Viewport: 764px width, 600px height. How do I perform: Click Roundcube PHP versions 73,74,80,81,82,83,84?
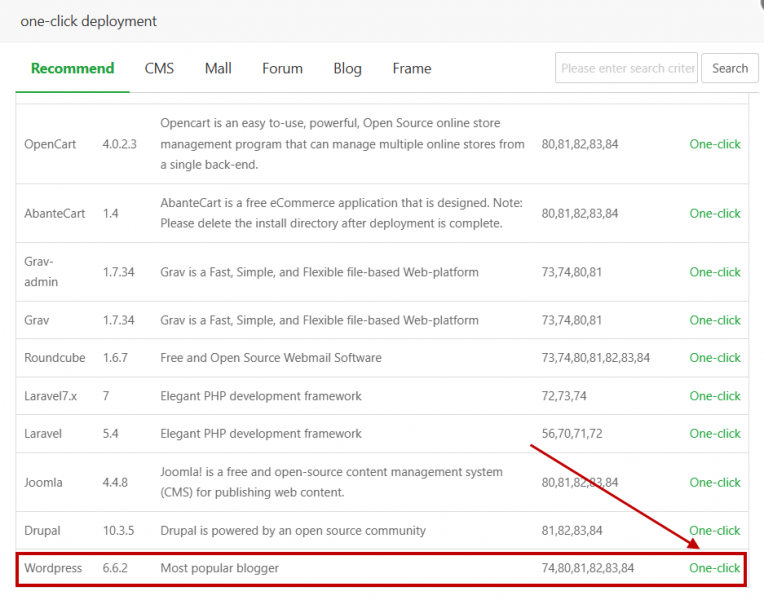595,358
